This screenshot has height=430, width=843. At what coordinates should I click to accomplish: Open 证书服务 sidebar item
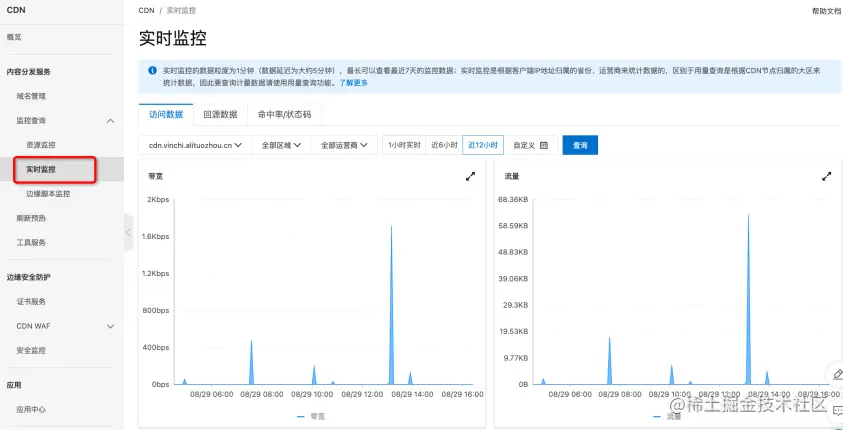pos(31,302)
